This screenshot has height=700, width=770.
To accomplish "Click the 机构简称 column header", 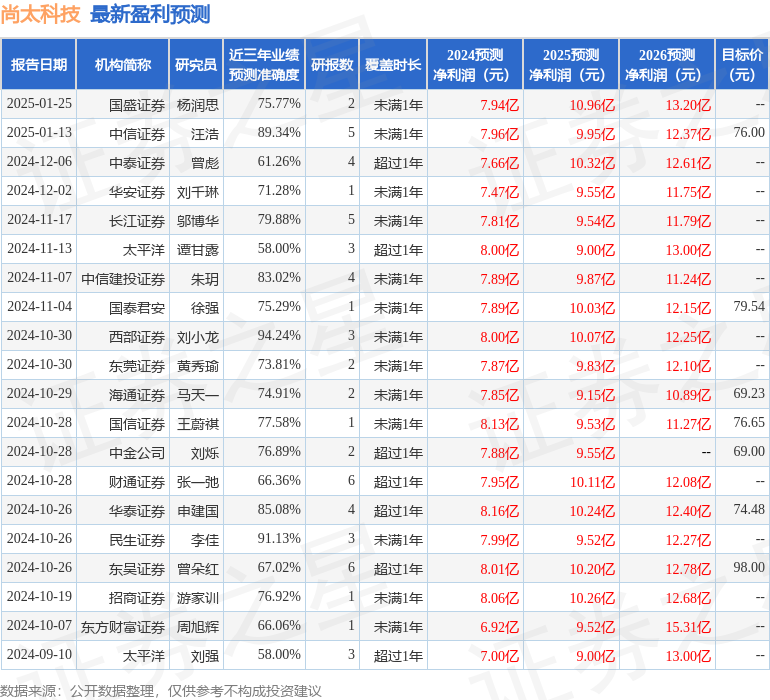I will (123, 65).
